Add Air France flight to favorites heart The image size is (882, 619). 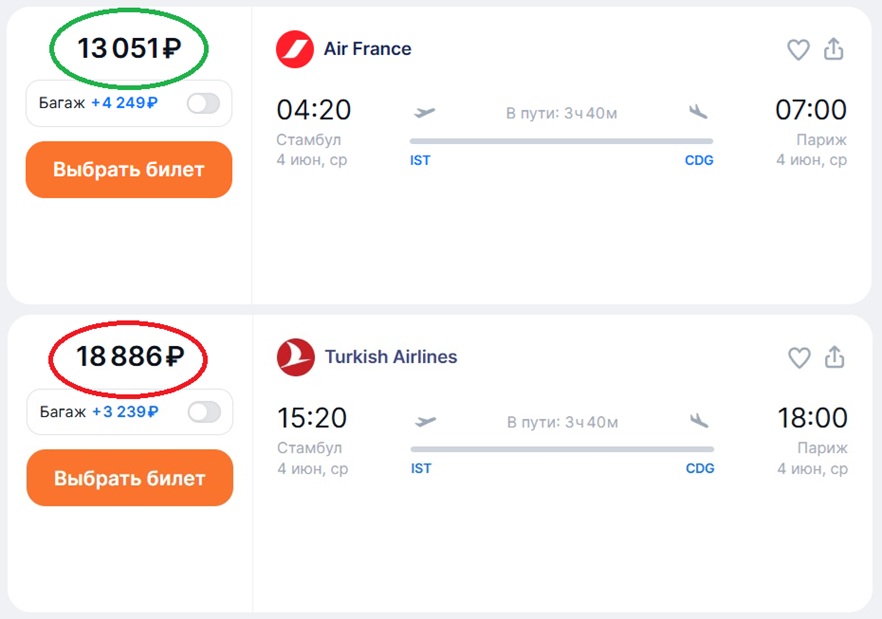[x=798, y=50]
